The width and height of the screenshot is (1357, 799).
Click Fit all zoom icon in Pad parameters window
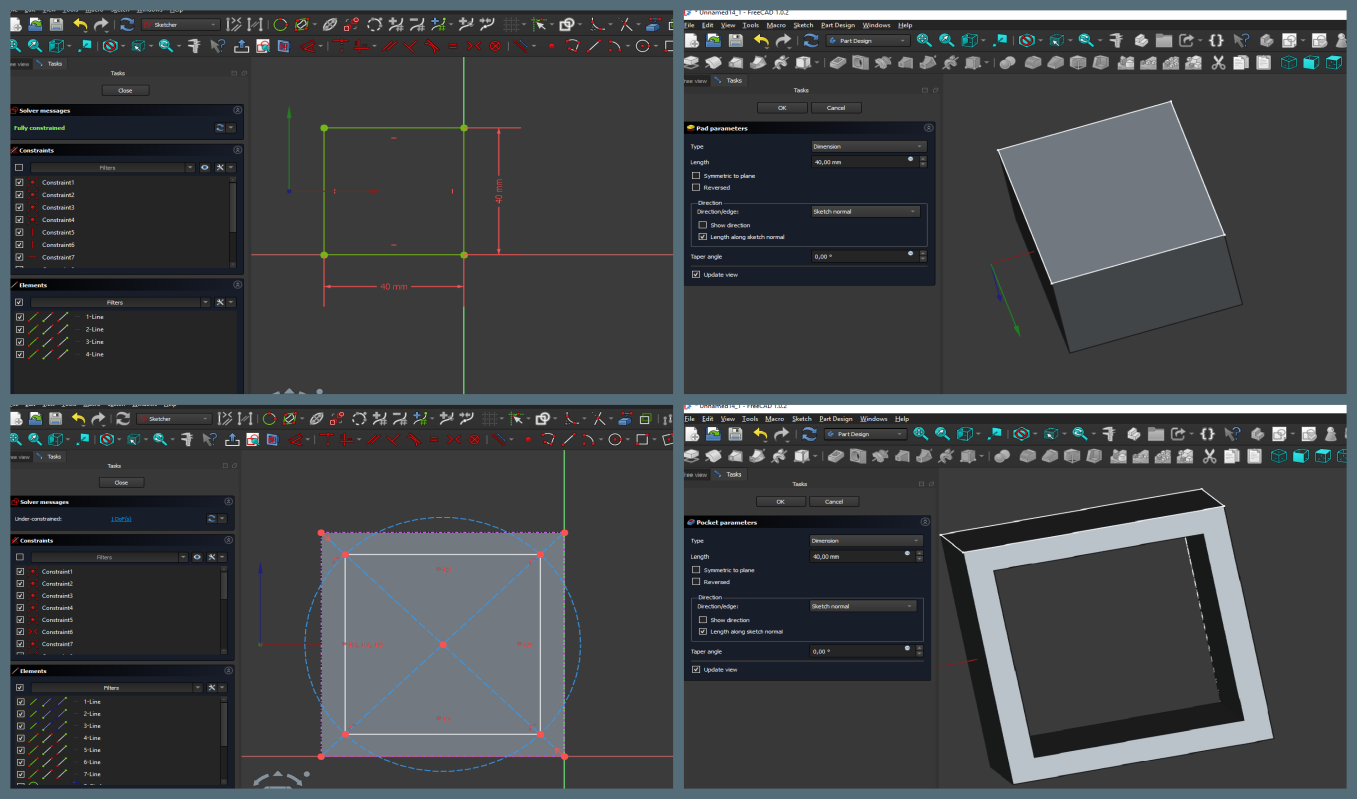pos(923,40)
